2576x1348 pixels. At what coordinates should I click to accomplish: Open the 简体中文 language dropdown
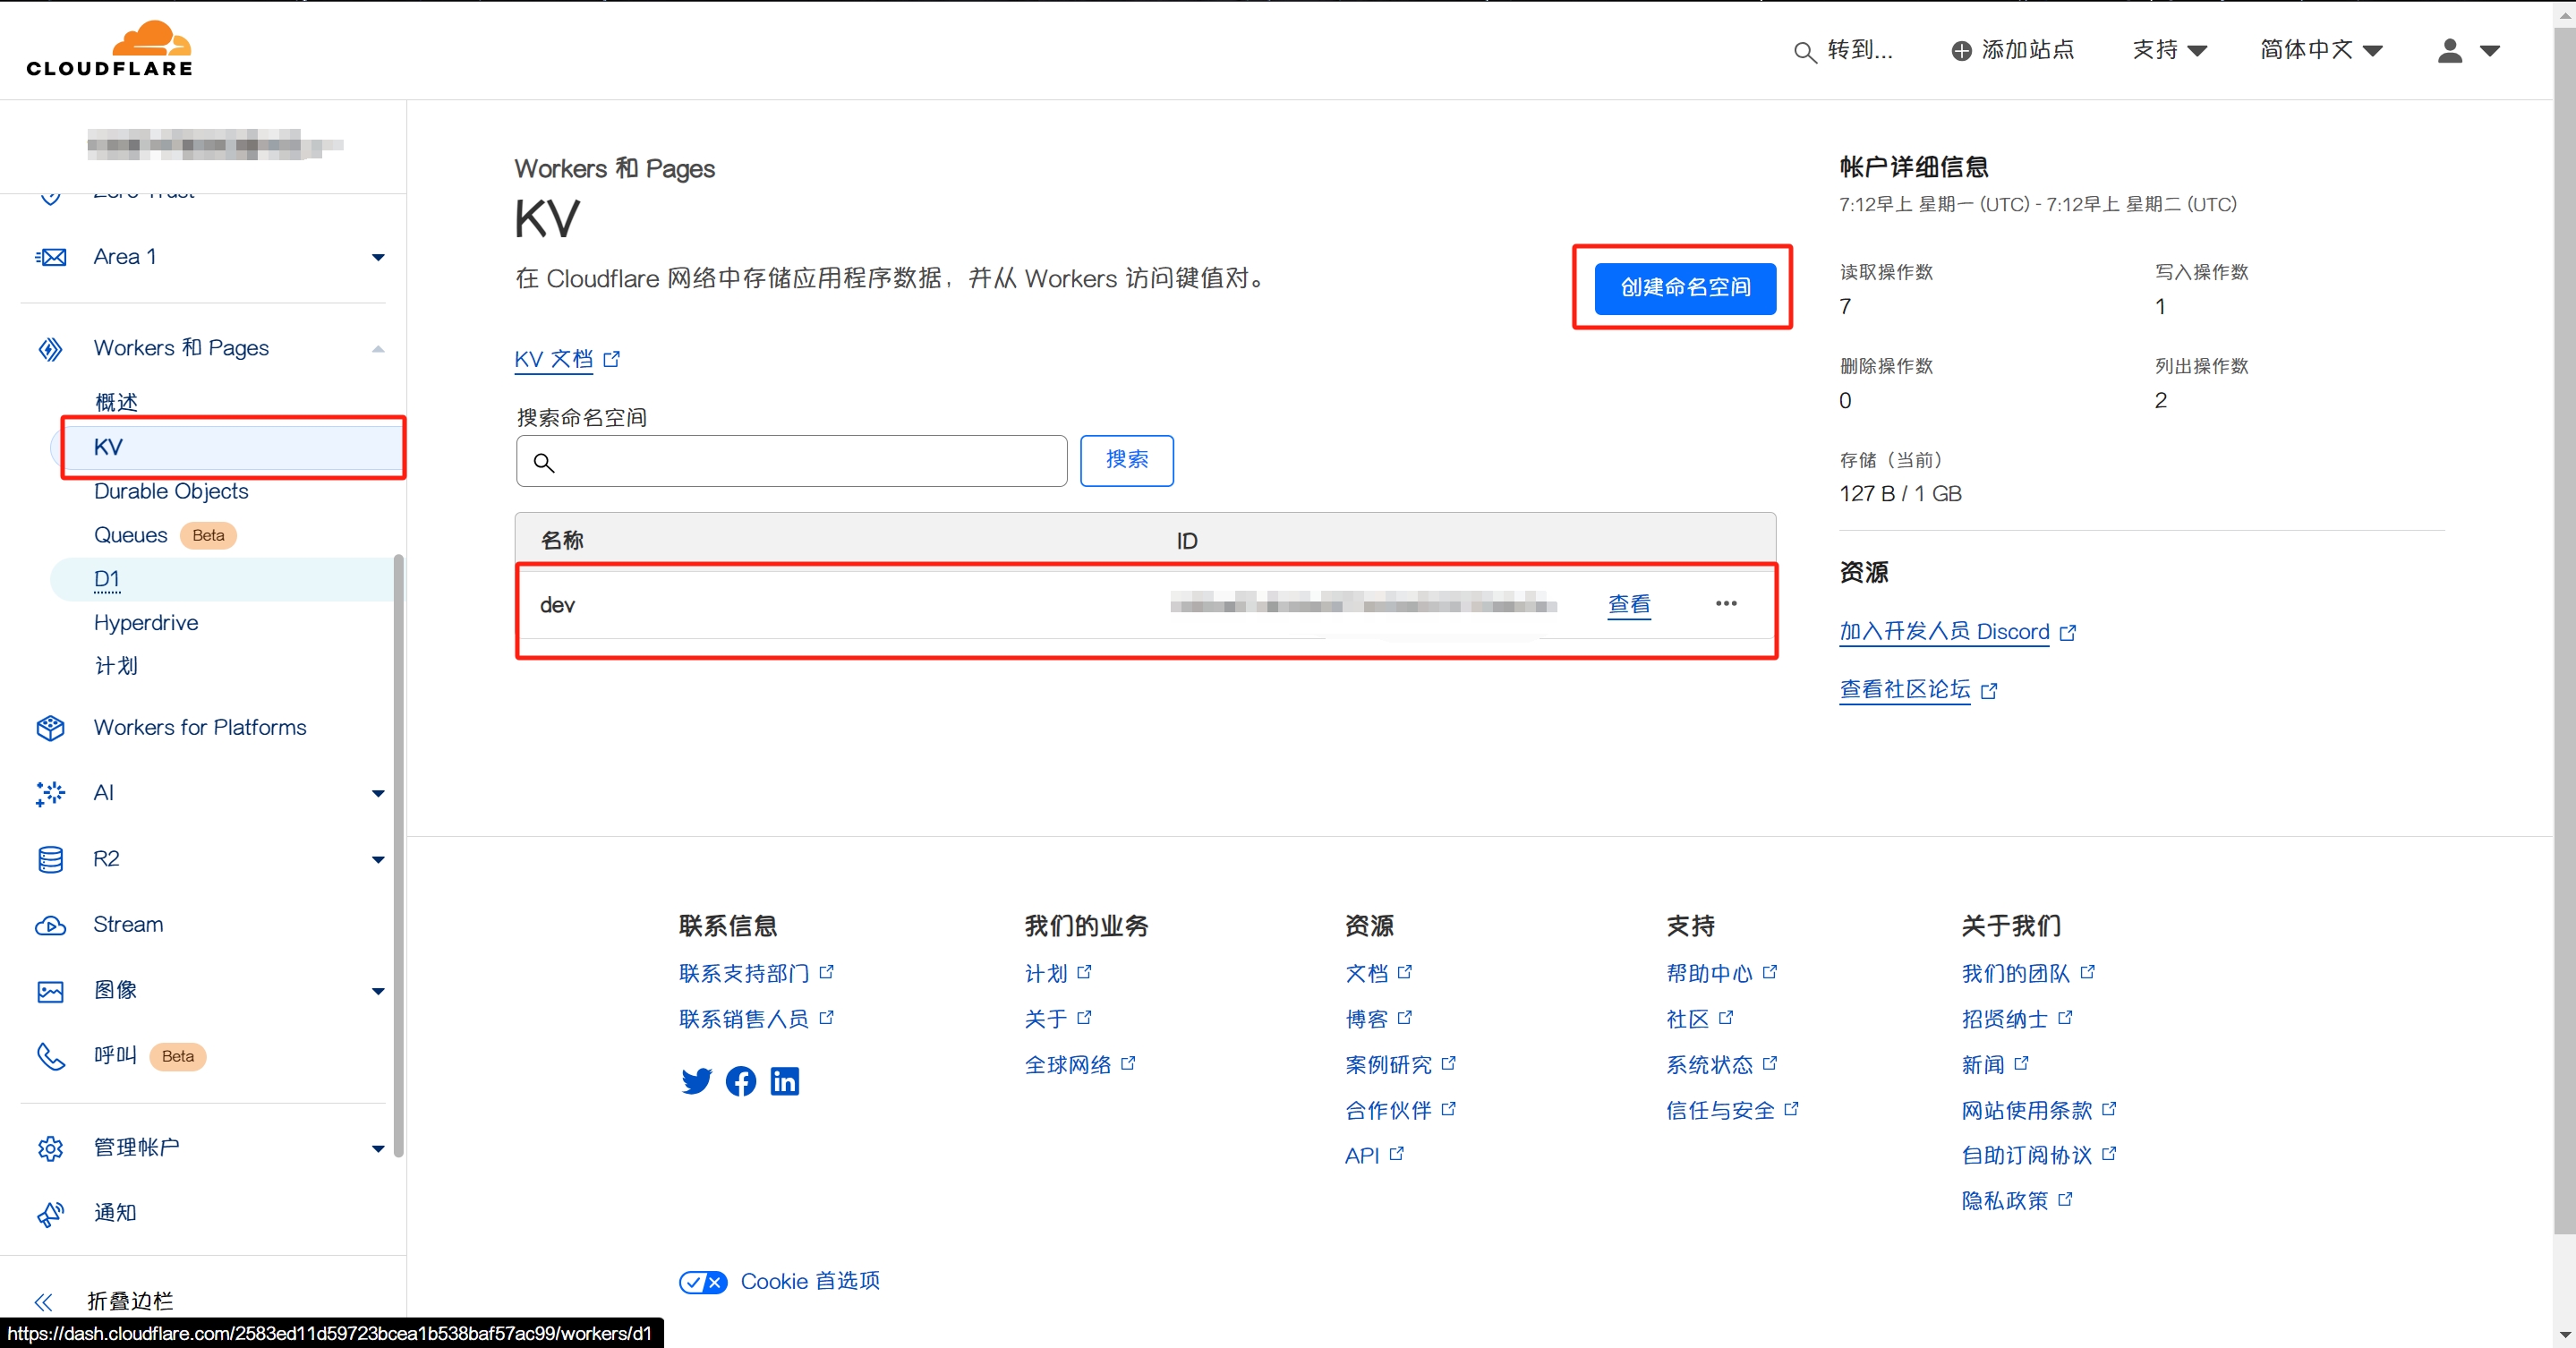pos(2321,50)
